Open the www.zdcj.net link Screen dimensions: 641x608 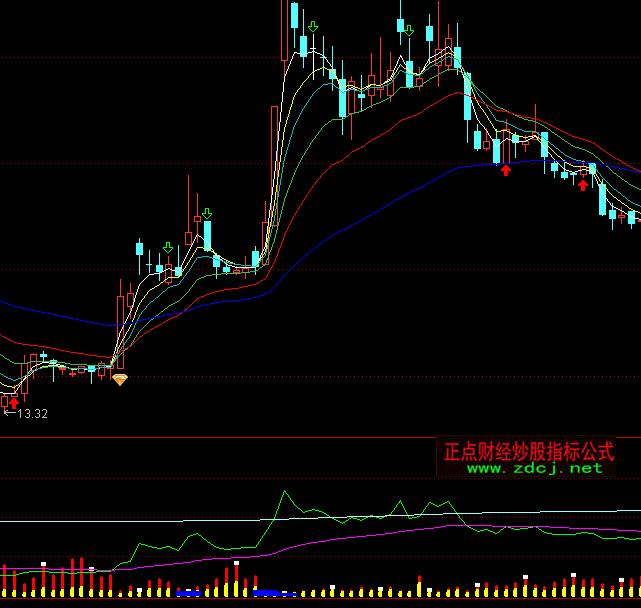click(x=535, y=468)
